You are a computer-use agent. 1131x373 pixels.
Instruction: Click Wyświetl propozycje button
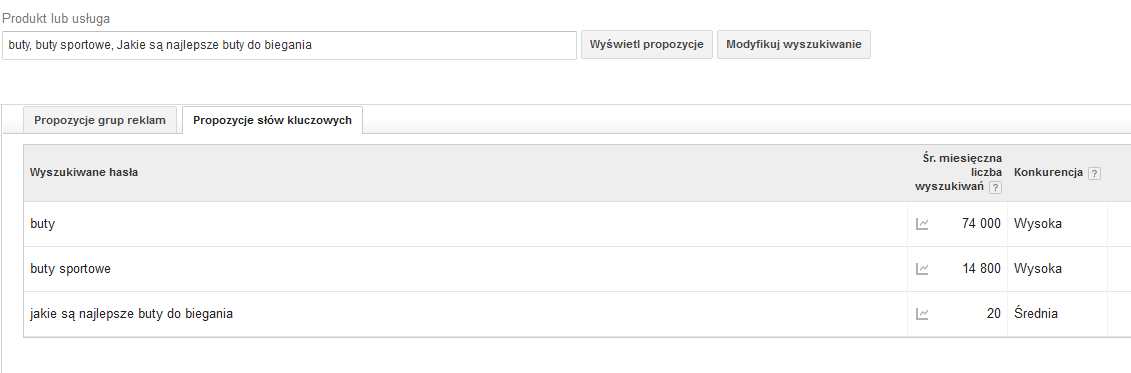646,45
